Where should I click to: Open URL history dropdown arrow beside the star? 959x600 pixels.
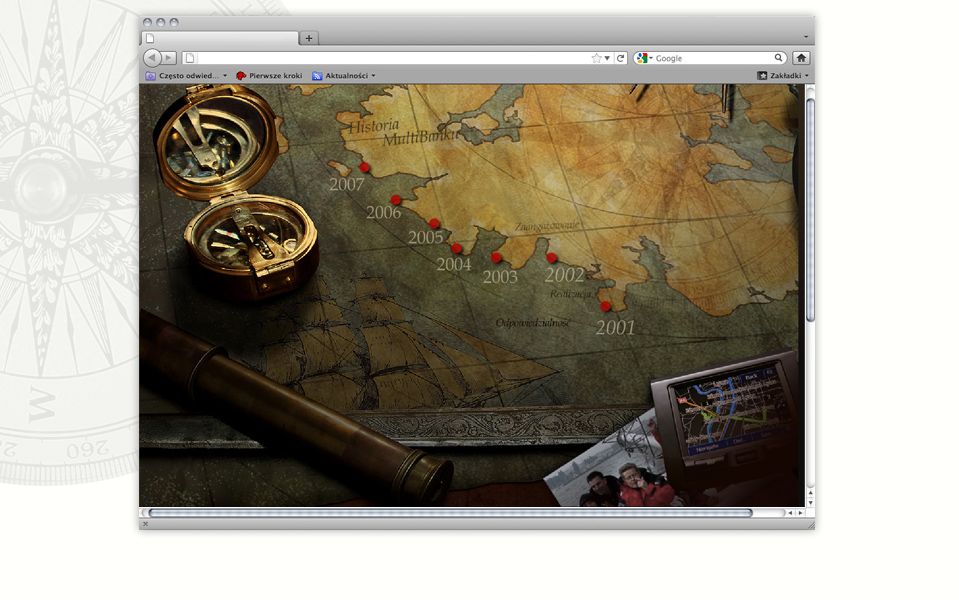coord(607,58)
